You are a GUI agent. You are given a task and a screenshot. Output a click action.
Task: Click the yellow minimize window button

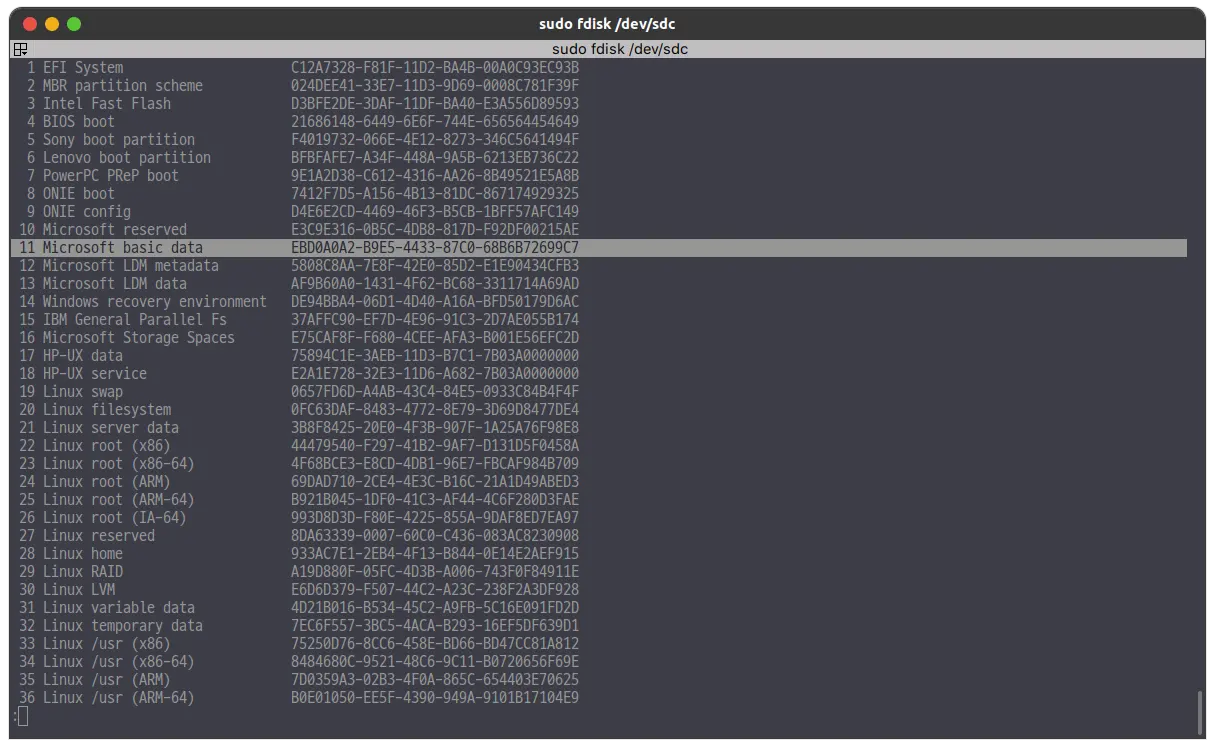52,24
